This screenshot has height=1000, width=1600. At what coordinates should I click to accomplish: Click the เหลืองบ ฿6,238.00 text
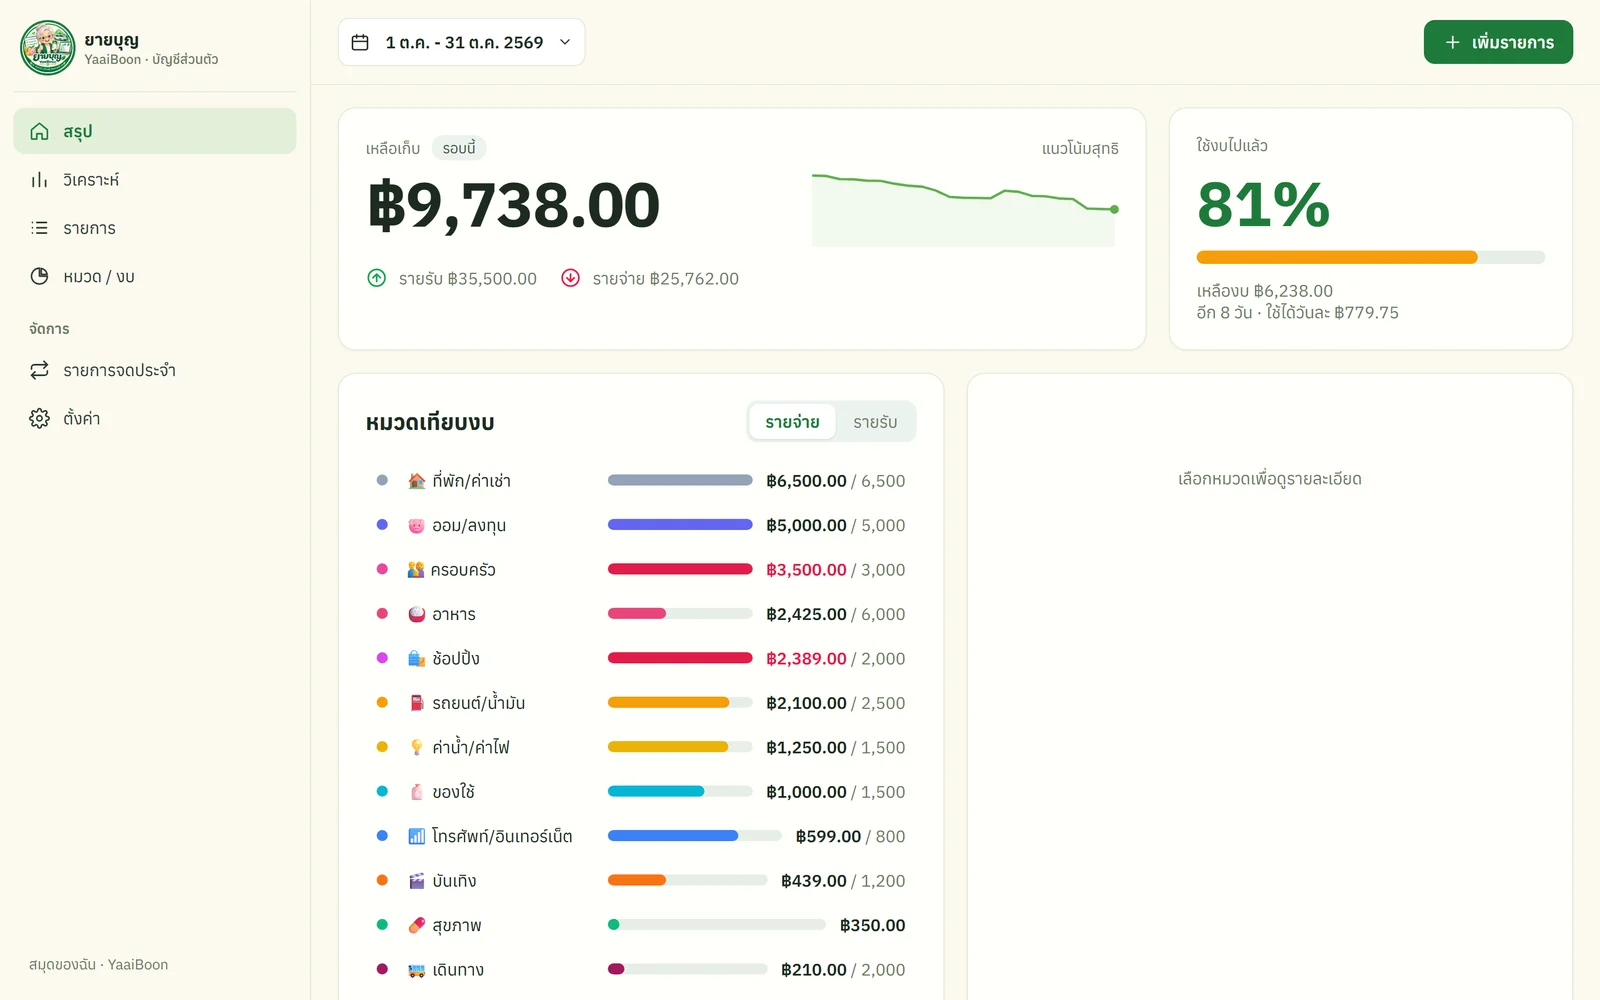pos(1265,291)
